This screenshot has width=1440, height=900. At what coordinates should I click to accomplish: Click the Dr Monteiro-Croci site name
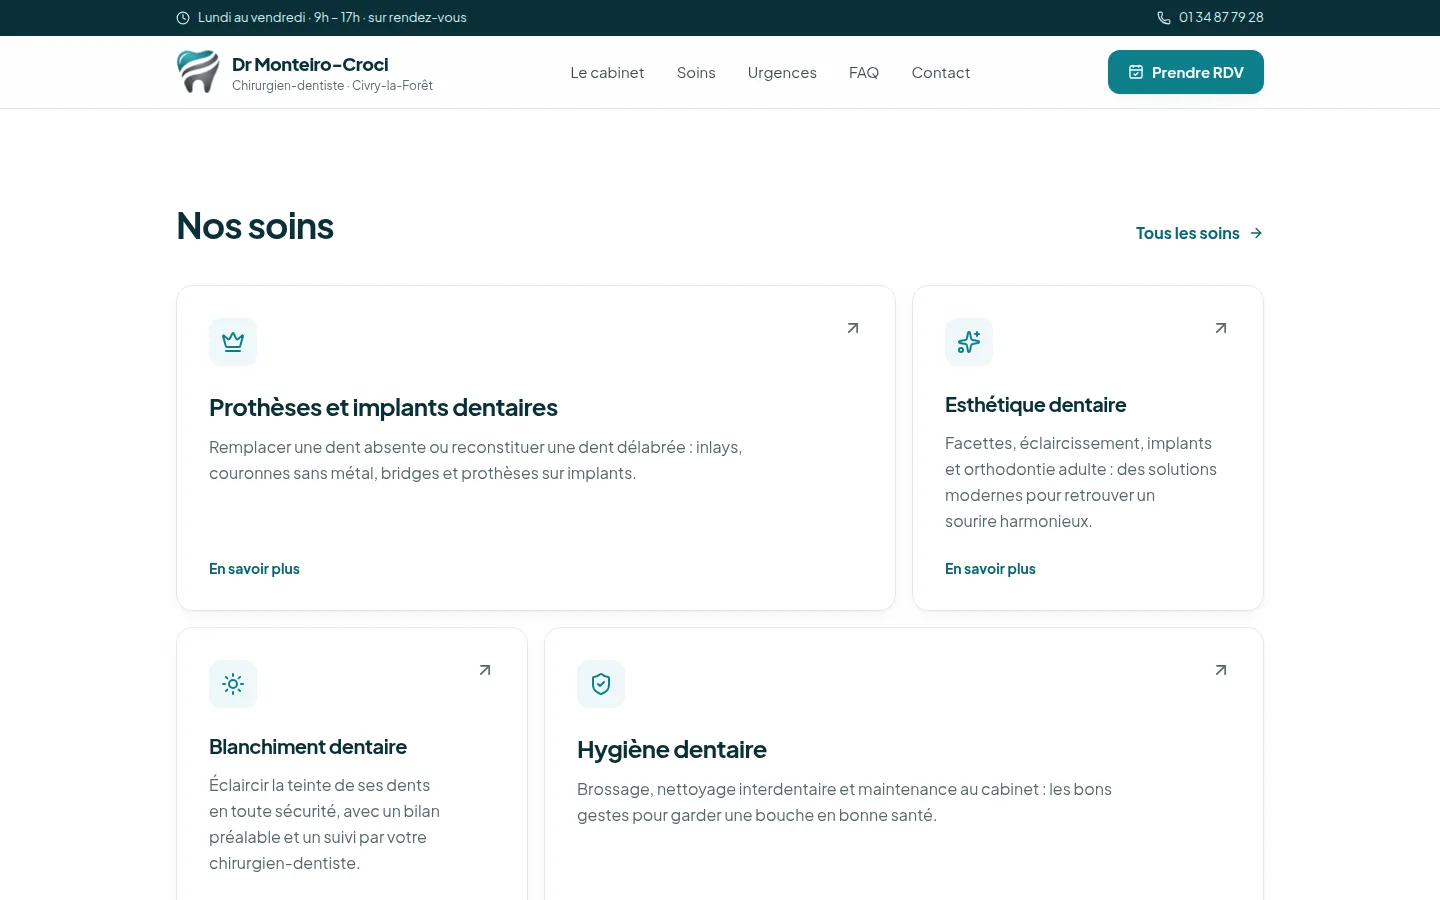(310, 65)
